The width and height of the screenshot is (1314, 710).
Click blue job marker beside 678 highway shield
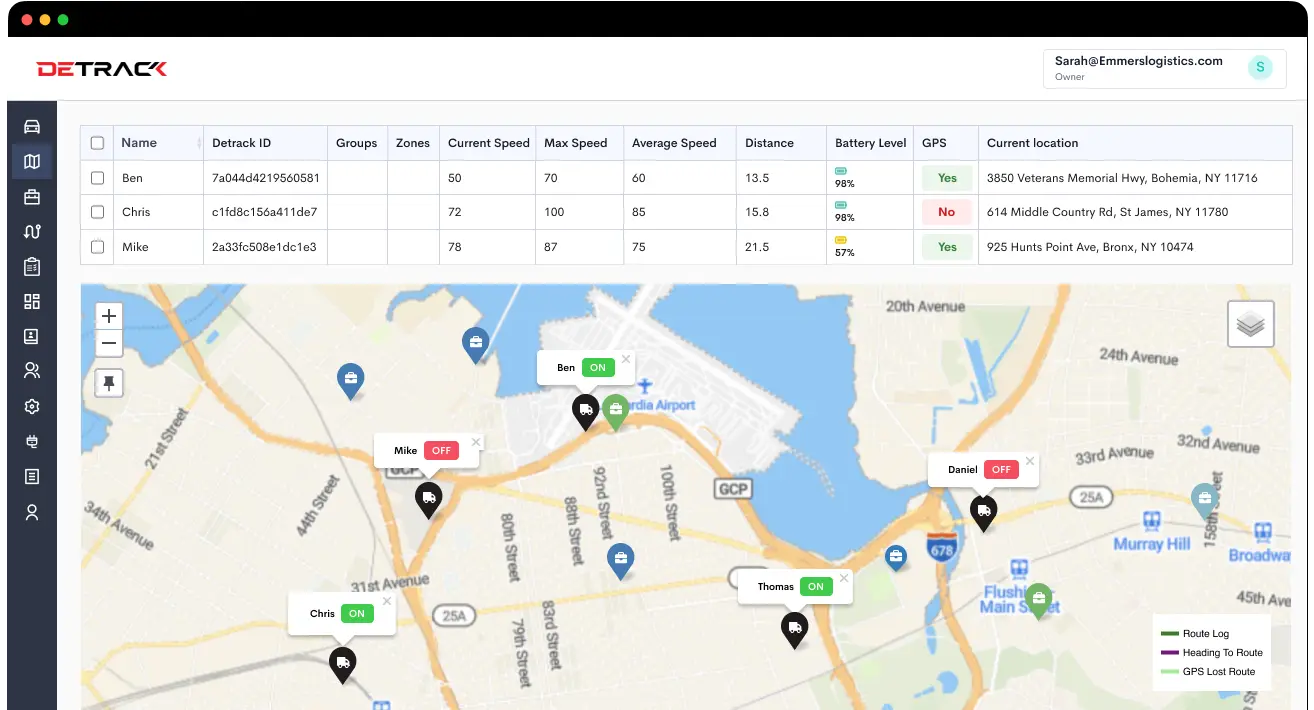pyautogui.click(x=896, y=558)
